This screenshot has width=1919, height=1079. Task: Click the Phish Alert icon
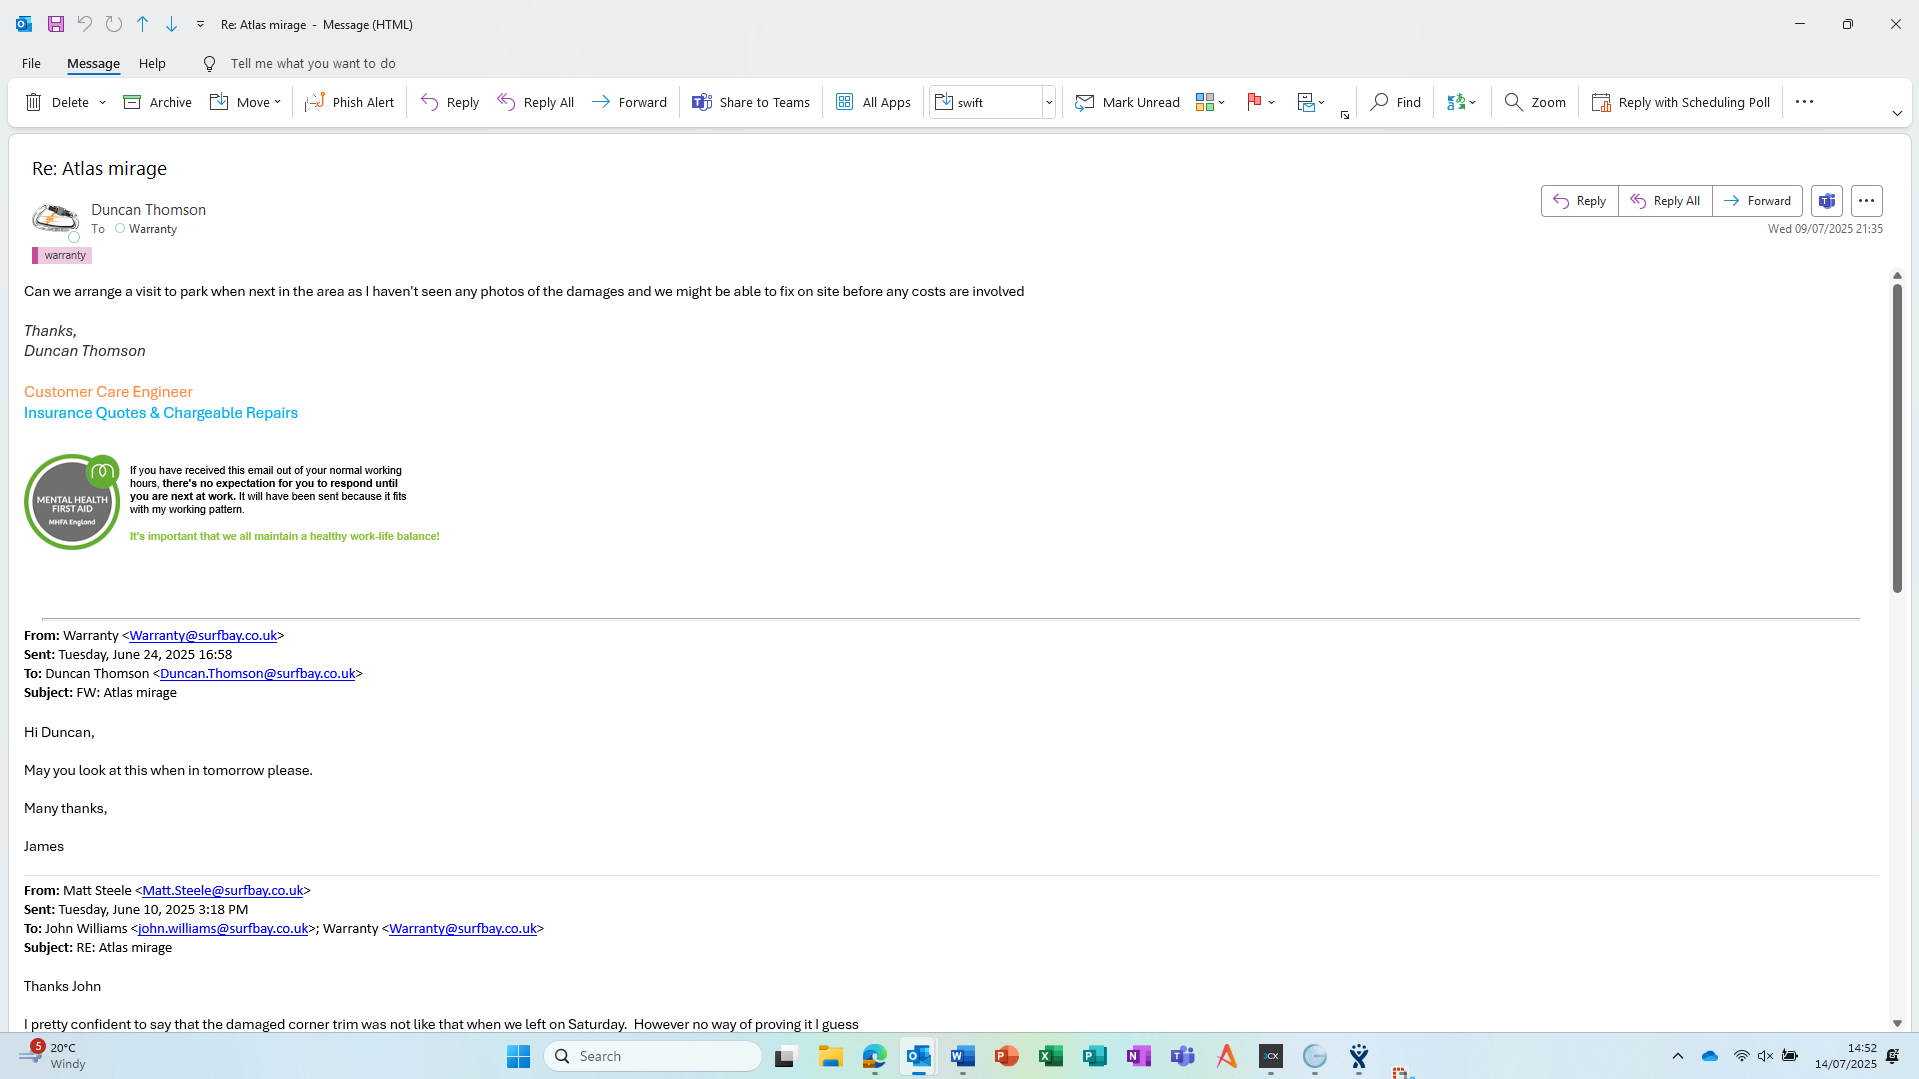coord(315,102)
